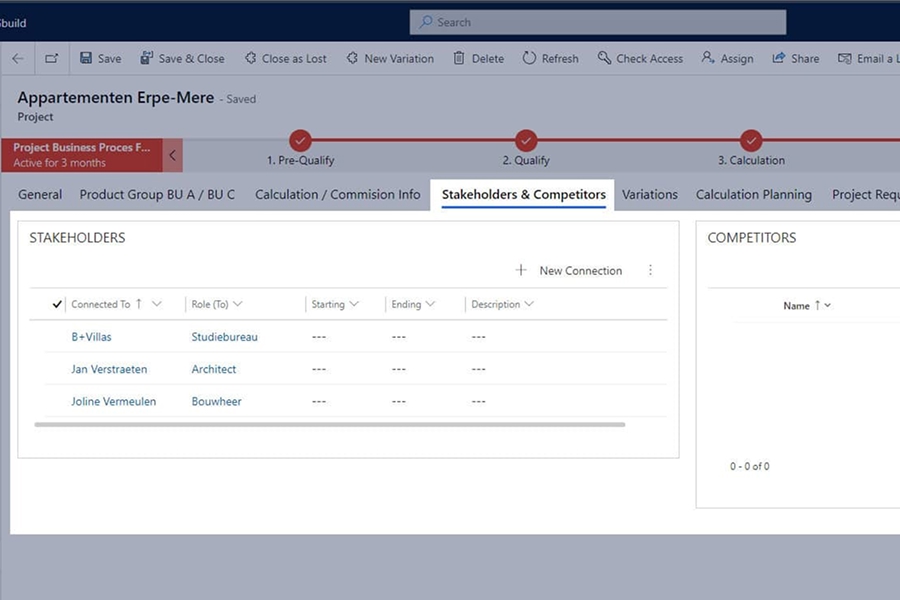Image resolution: width=900 pixels, height=600 pixels.
Task: Click in the Search box
Action: 597,22
